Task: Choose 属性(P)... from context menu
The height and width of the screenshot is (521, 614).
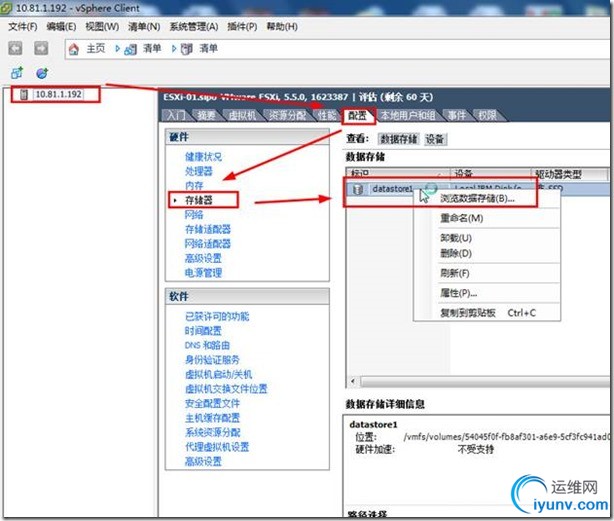Action: coord(459,293)
